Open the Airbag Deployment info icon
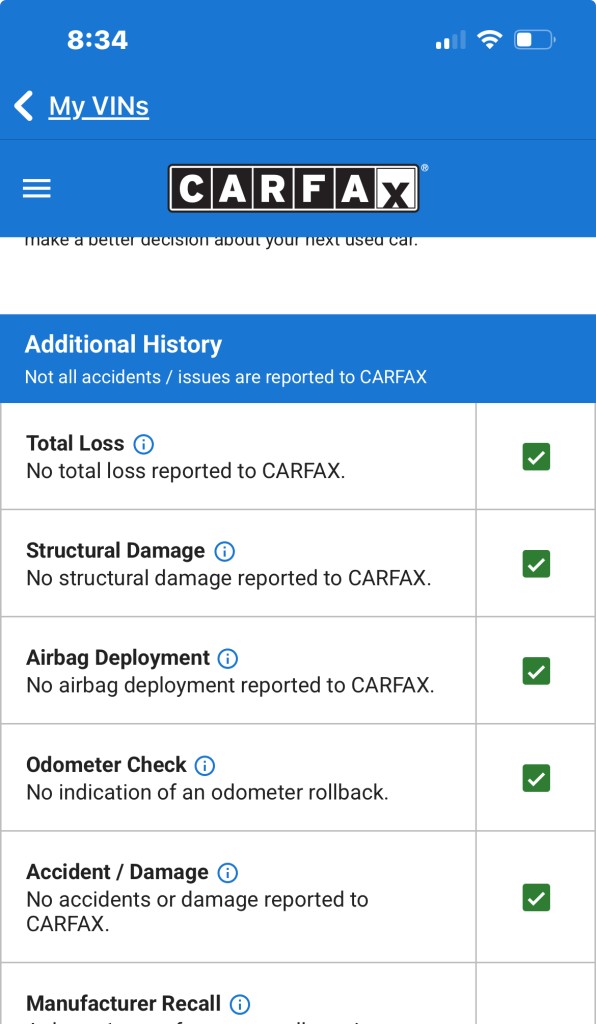The width and height of the screenshot is (596, 1024). pos(227,658)
